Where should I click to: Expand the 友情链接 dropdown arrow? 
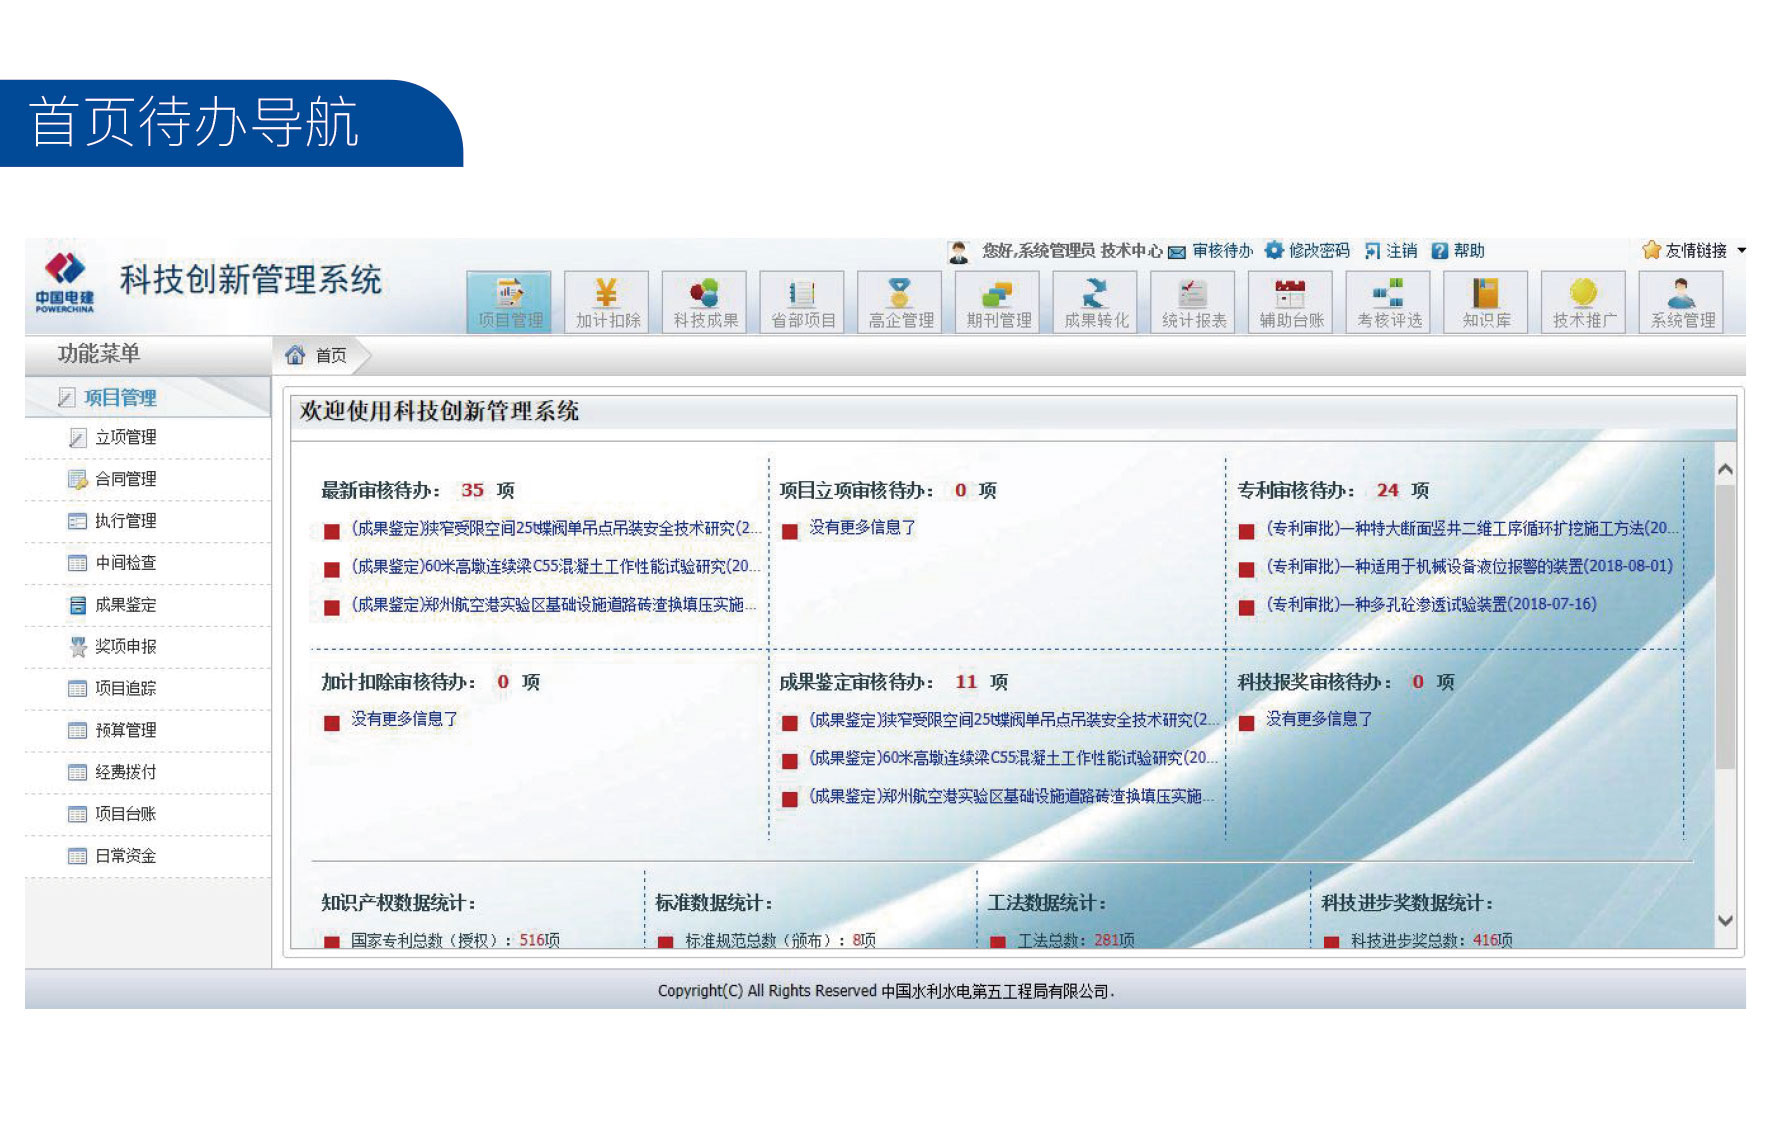click(x=1741, y=250)
